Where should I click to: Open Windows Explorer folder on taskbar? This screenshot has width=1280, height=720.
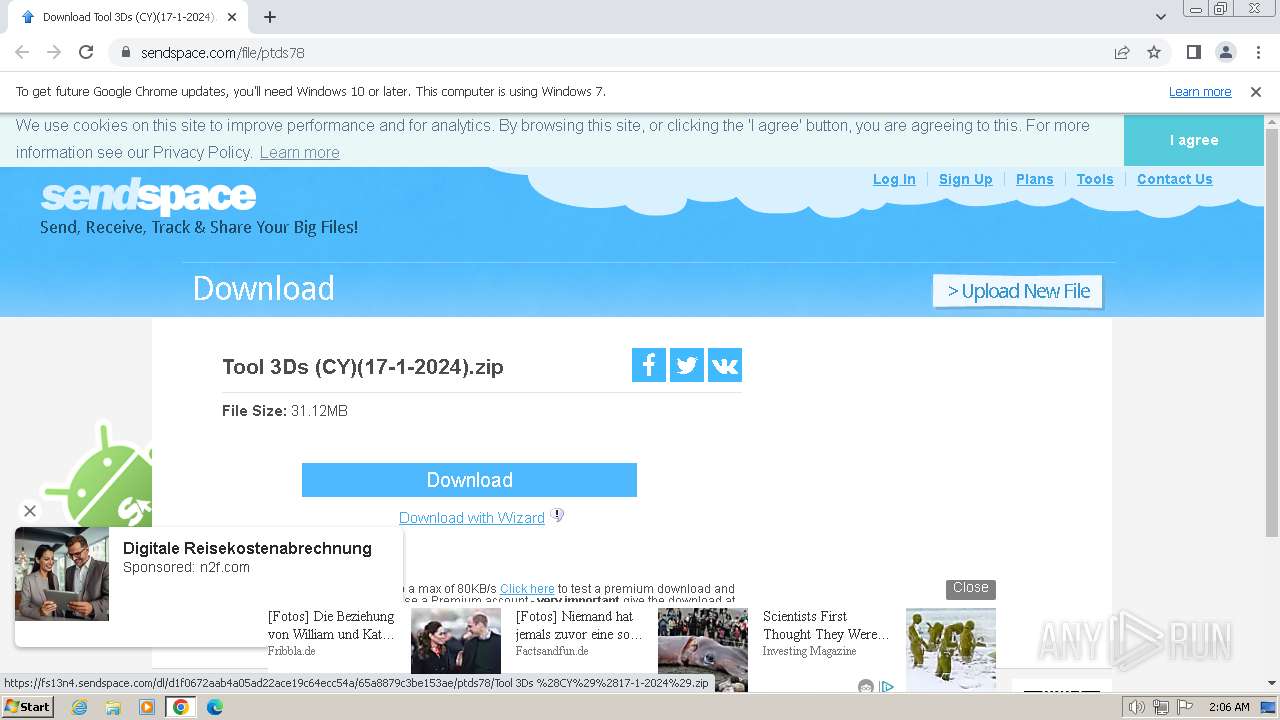coord(113,707)
